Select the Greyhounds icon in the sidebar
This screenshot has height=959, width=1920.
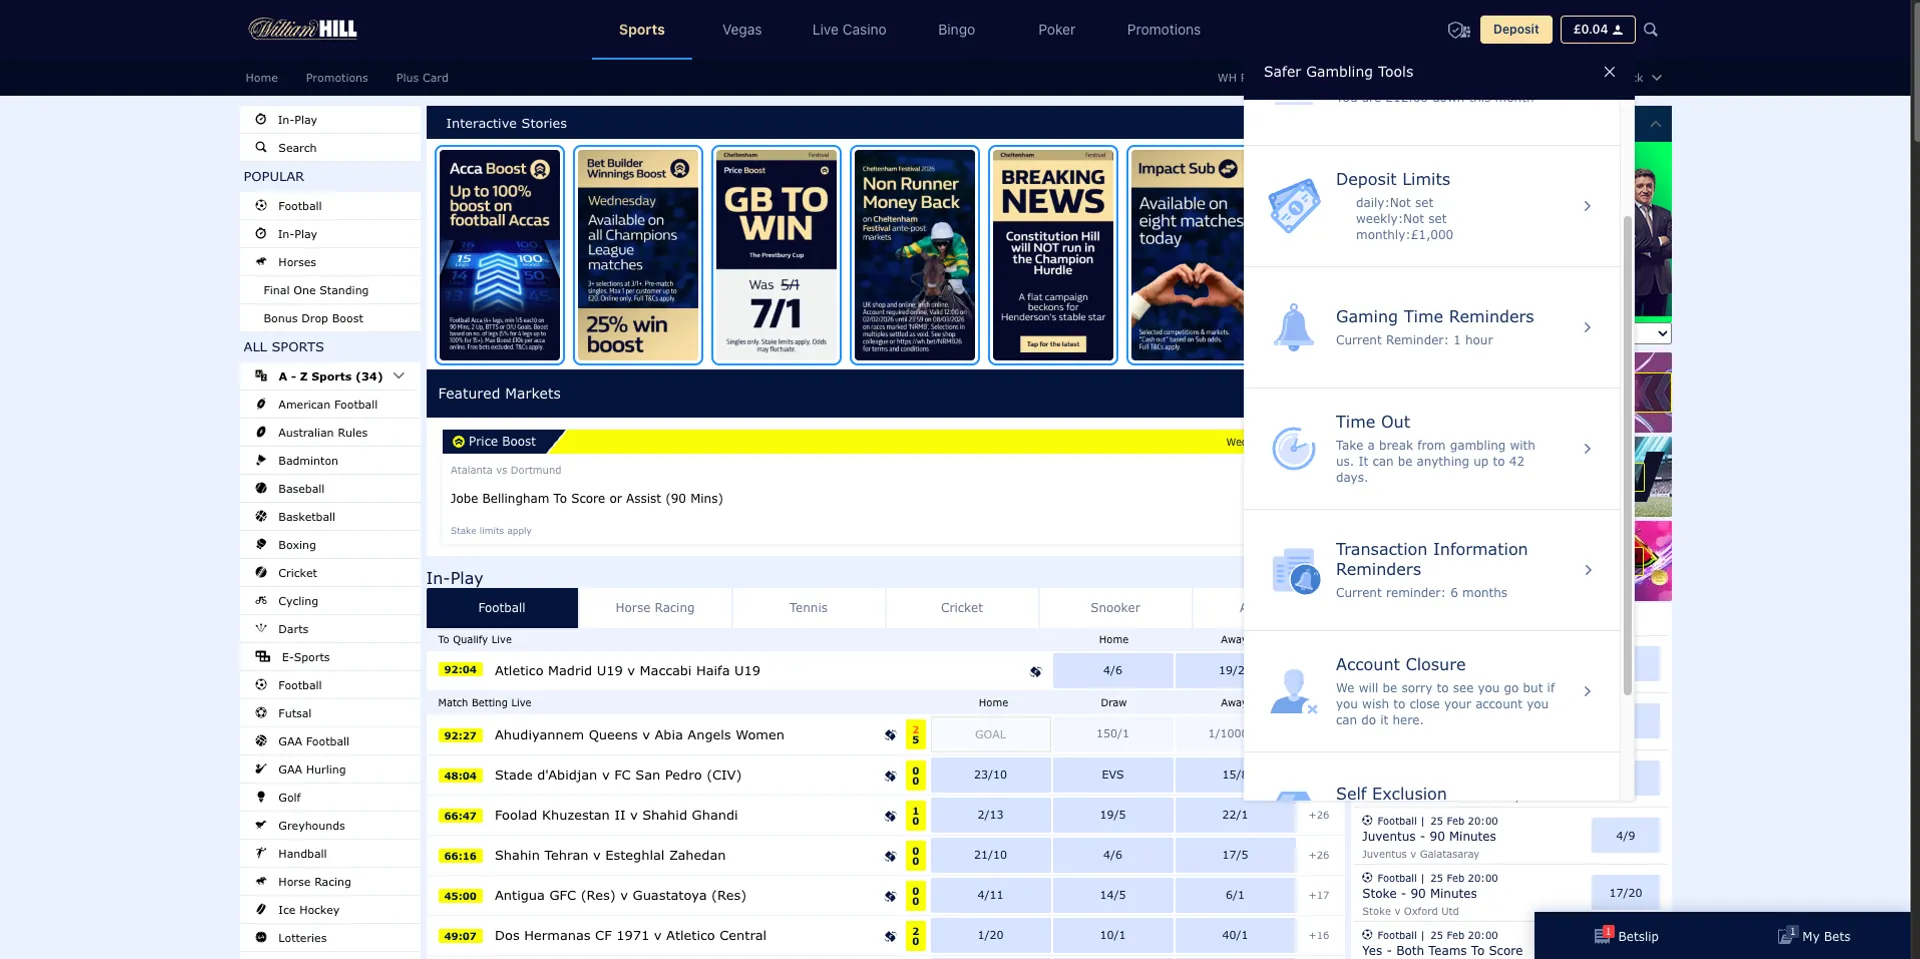(x=260, y=825)
